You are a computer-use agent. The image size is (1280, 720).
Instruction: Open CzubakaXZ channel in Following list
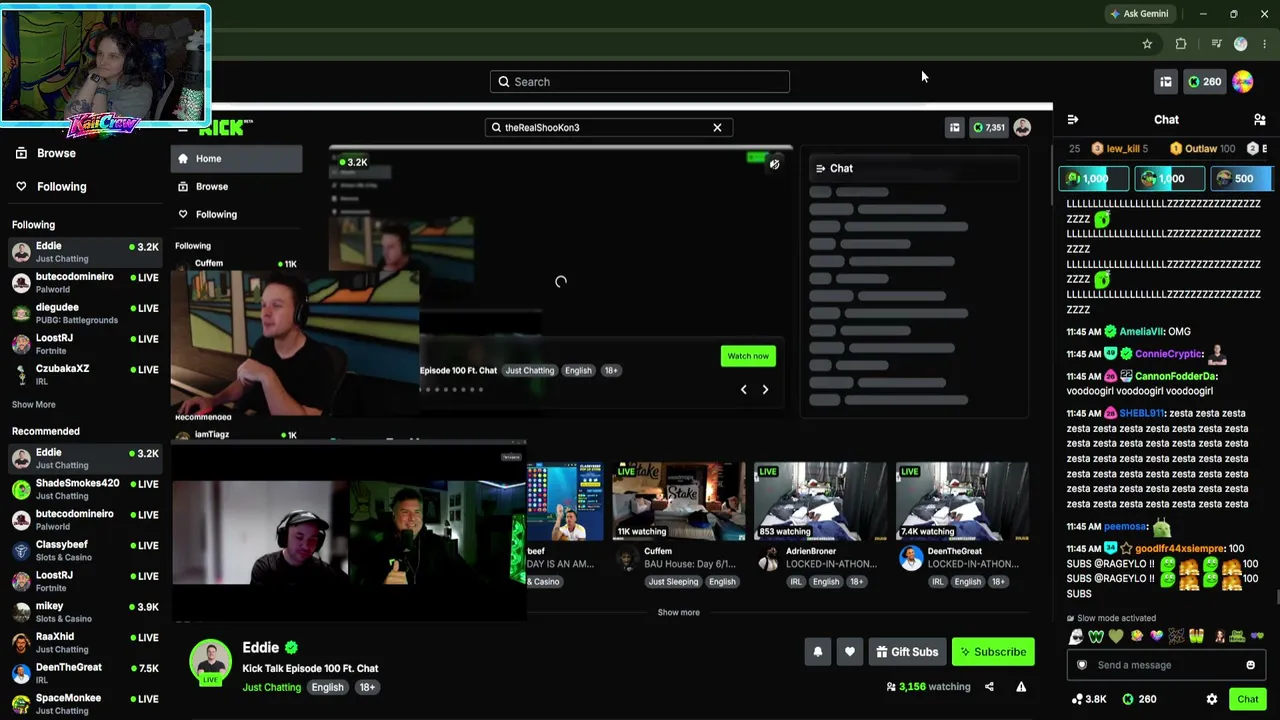(85, 374)
